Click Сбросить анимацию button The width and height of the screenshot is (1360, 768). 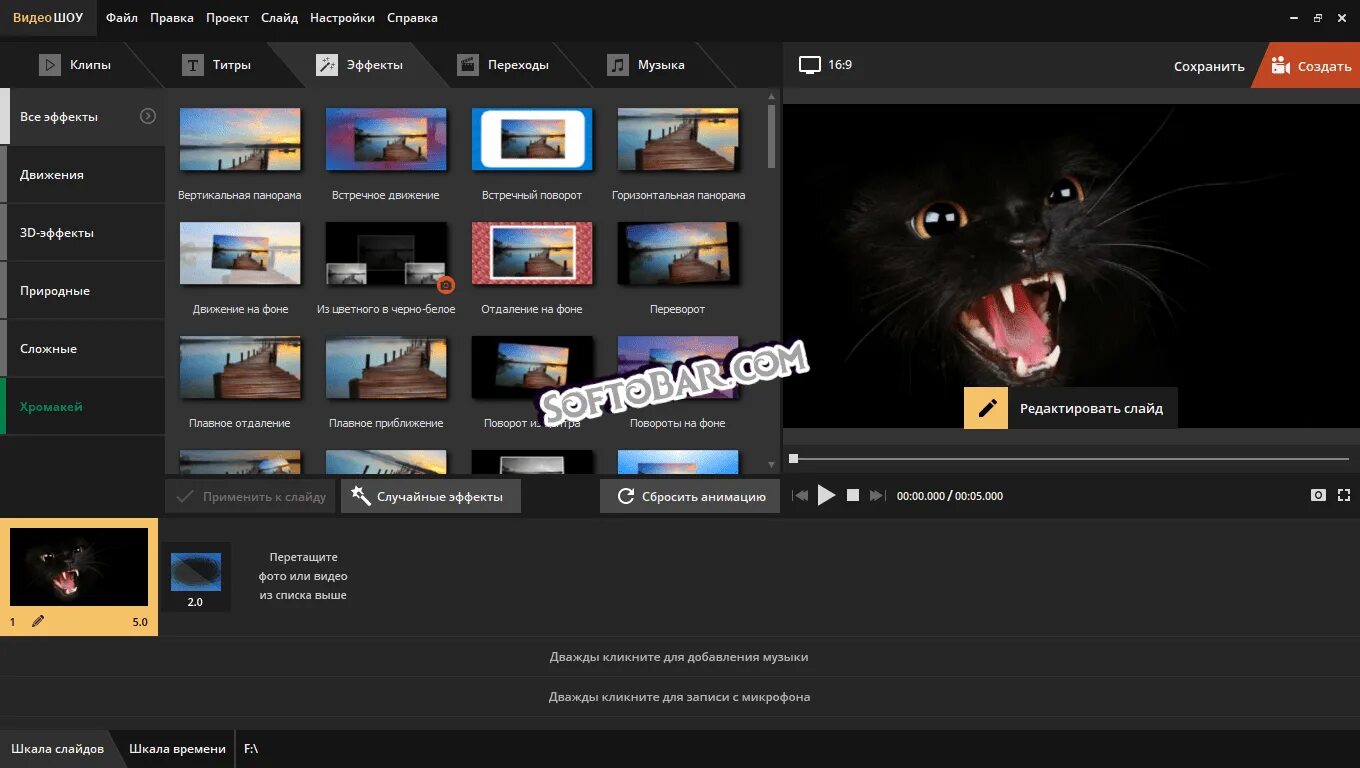690,496
